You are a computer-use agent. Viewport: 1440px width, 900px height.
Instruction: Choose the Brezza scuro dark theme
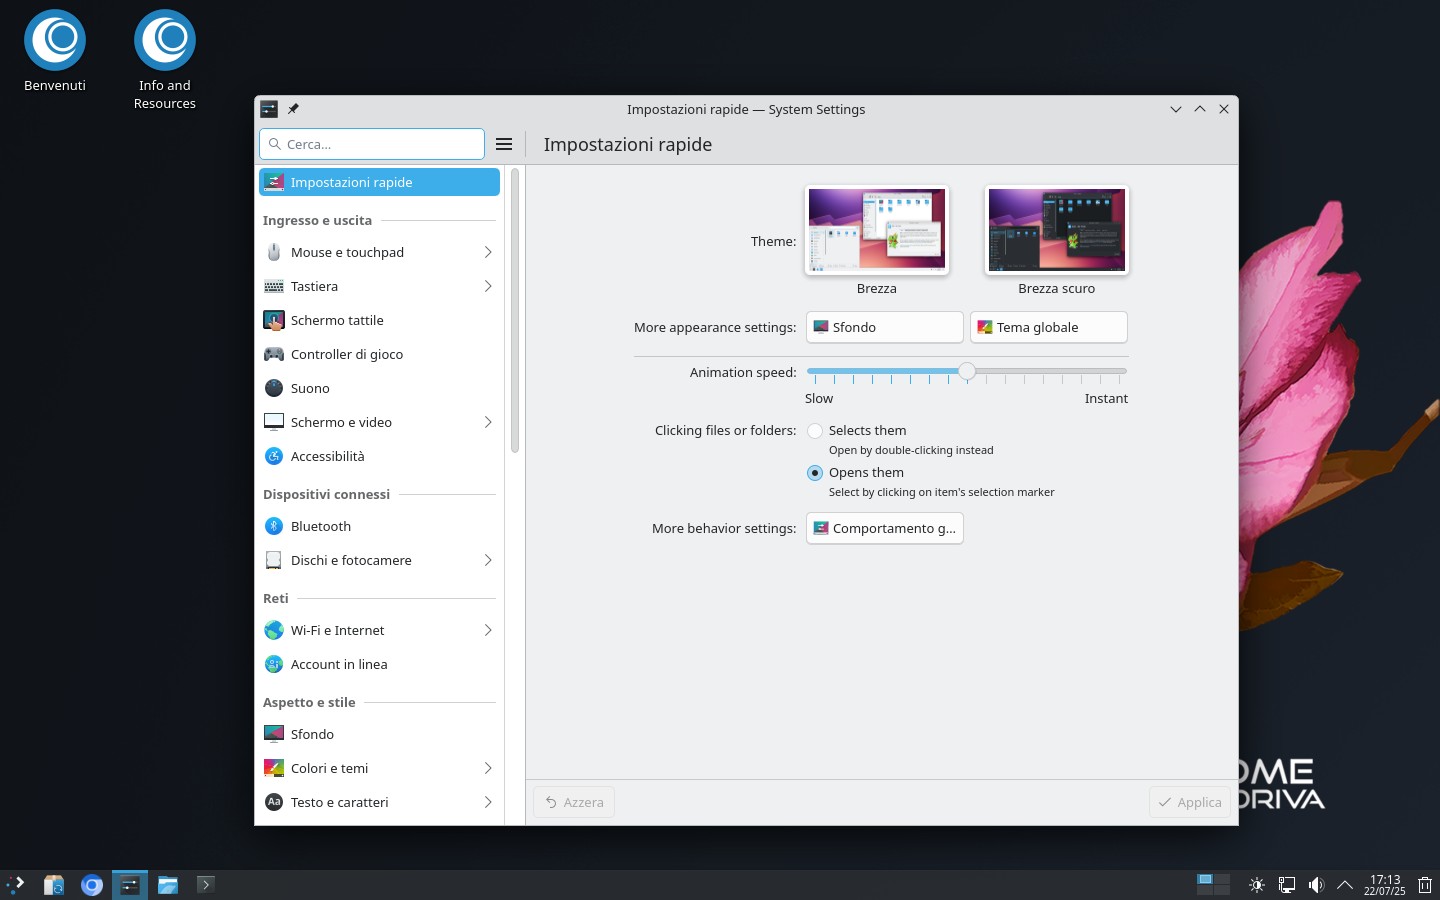tap(1056, 231)
